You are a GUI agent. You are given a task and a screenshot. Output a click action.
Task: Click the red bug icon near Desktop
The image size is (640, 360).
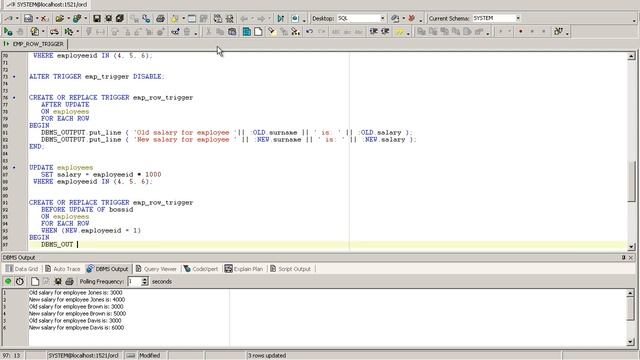(x=411, y=18)
